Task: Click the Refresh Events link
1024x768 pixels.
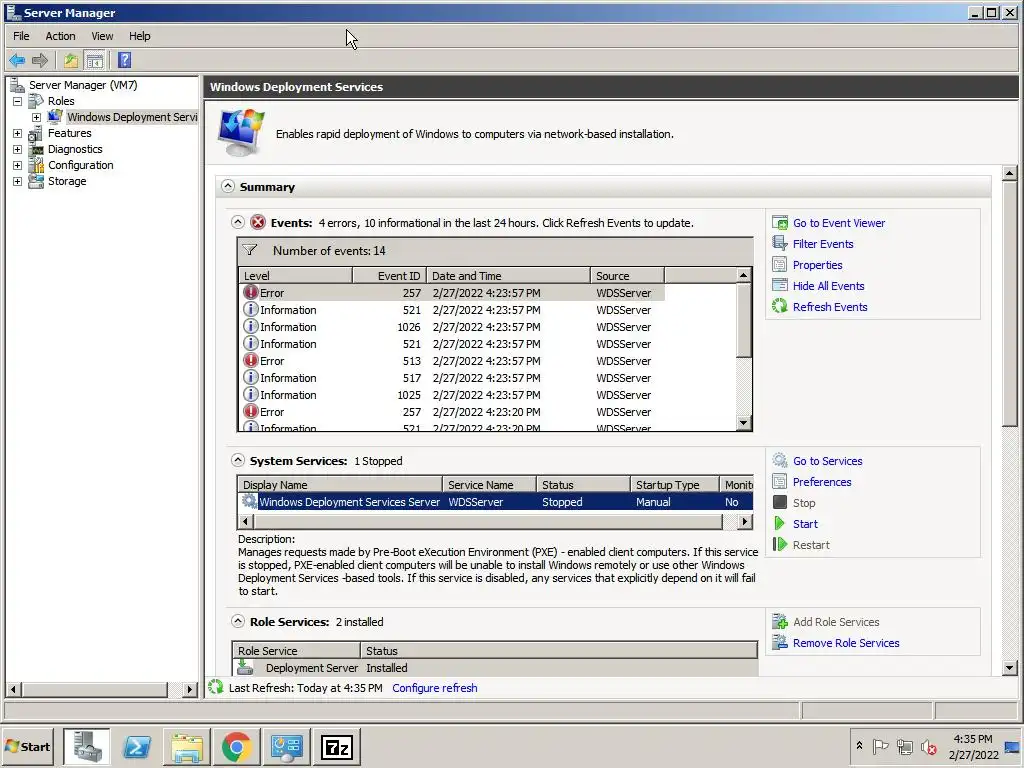Action: pyautogui.click(x=829, y=306)
